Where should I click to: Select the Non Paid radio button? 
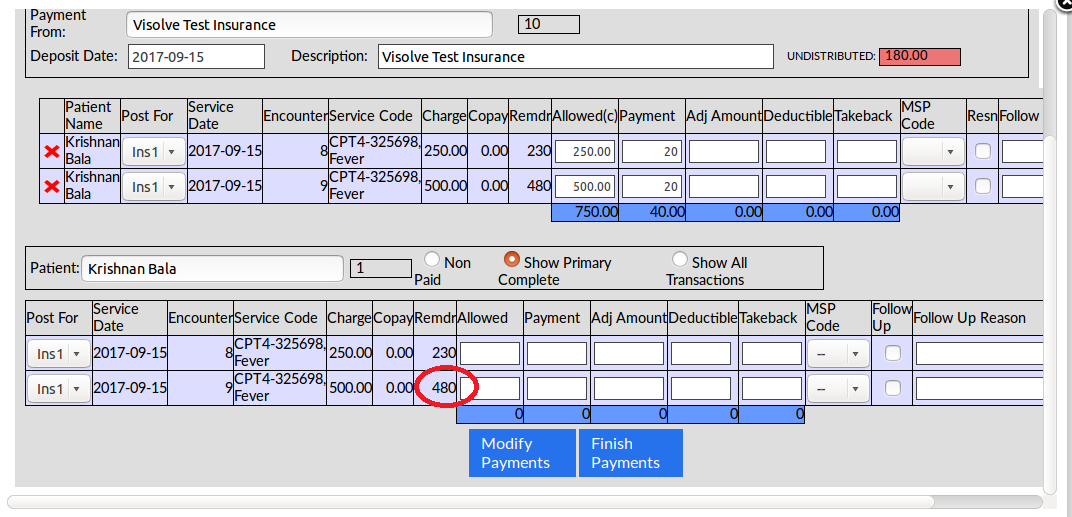(x=433, y=259)
